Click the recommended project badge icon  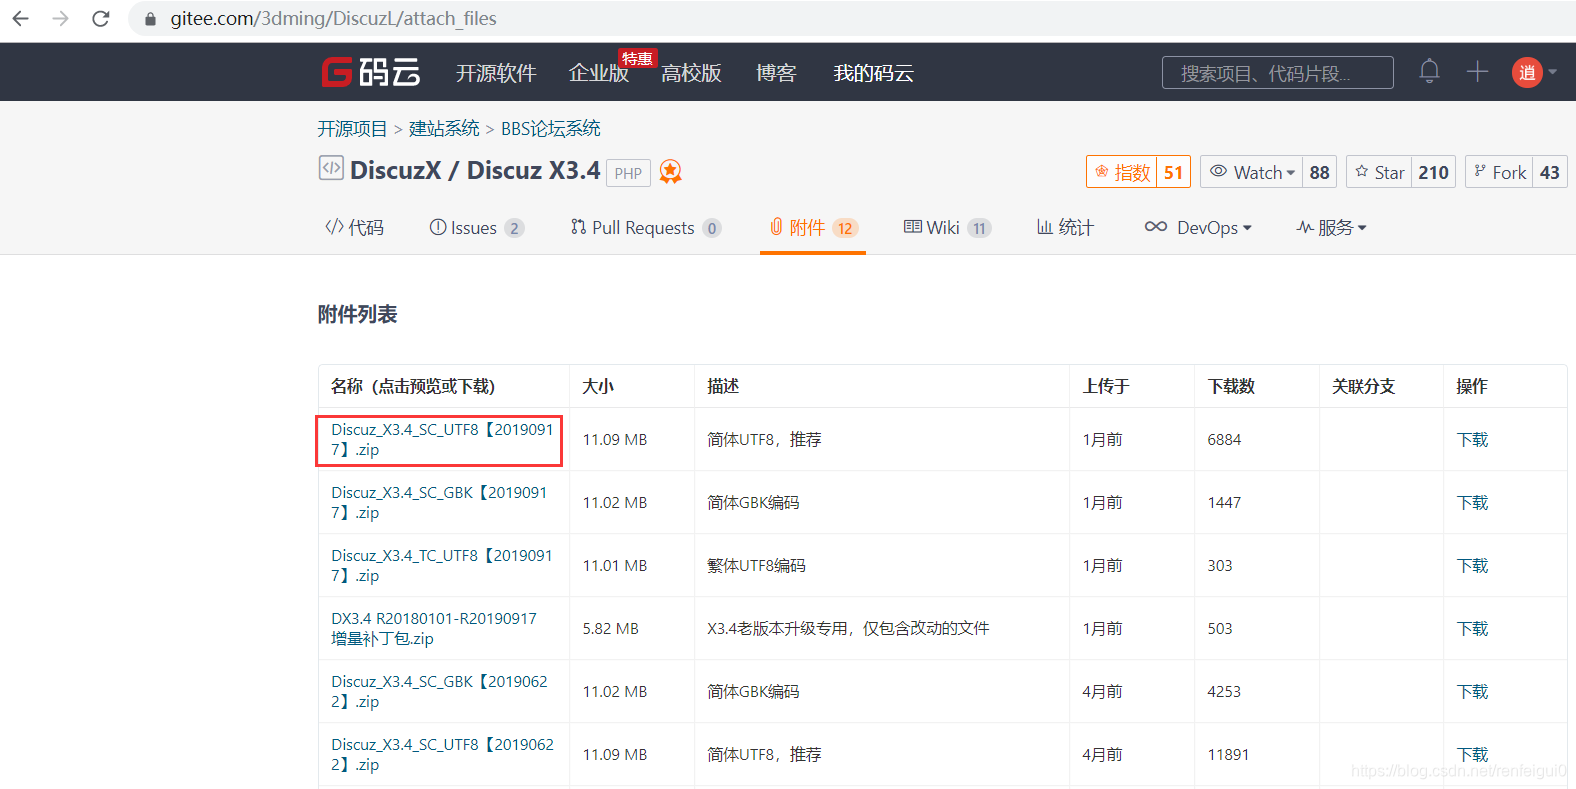(671, 172)
